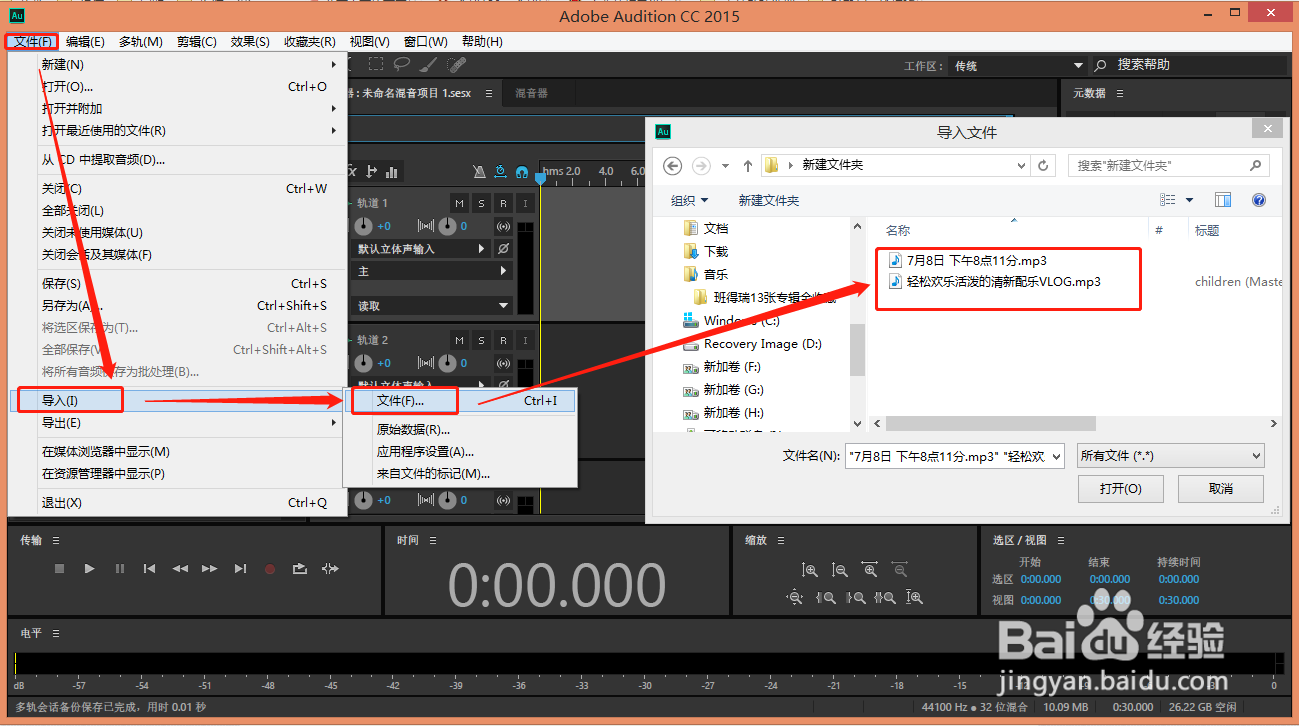This screenshot has height=726, width=1299.
Task: Select 退出(X) menu entry
Action: (177, 503)
